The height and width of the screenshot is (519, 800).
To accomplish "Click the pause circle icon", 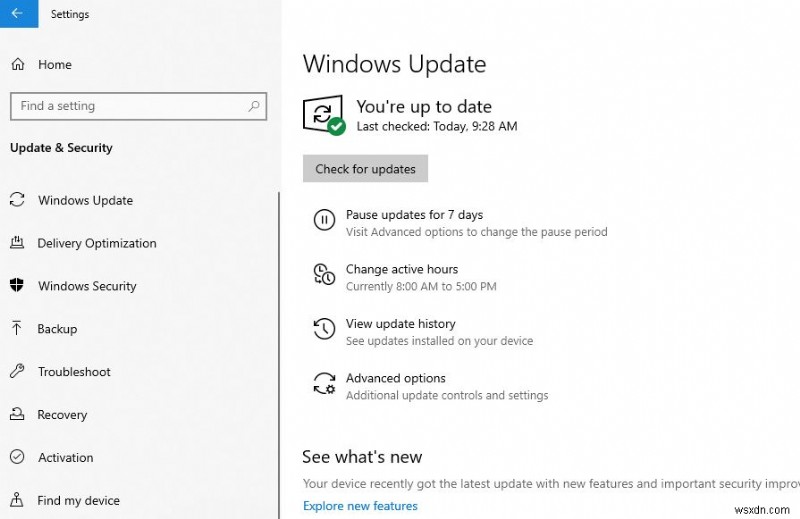I will coord(324,220).
